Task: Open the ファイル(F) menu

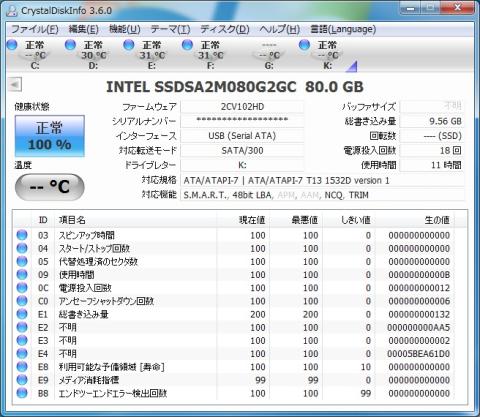Action: 35,29
